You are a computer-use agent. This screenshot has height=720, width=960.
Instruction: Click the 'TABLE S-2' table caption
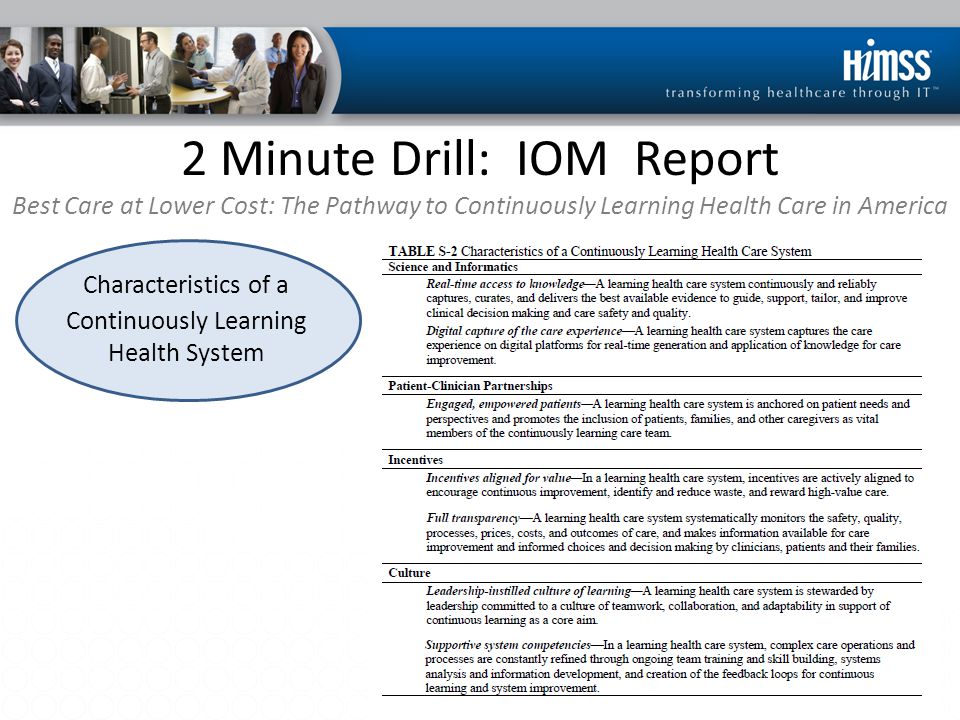pos(599,251)
